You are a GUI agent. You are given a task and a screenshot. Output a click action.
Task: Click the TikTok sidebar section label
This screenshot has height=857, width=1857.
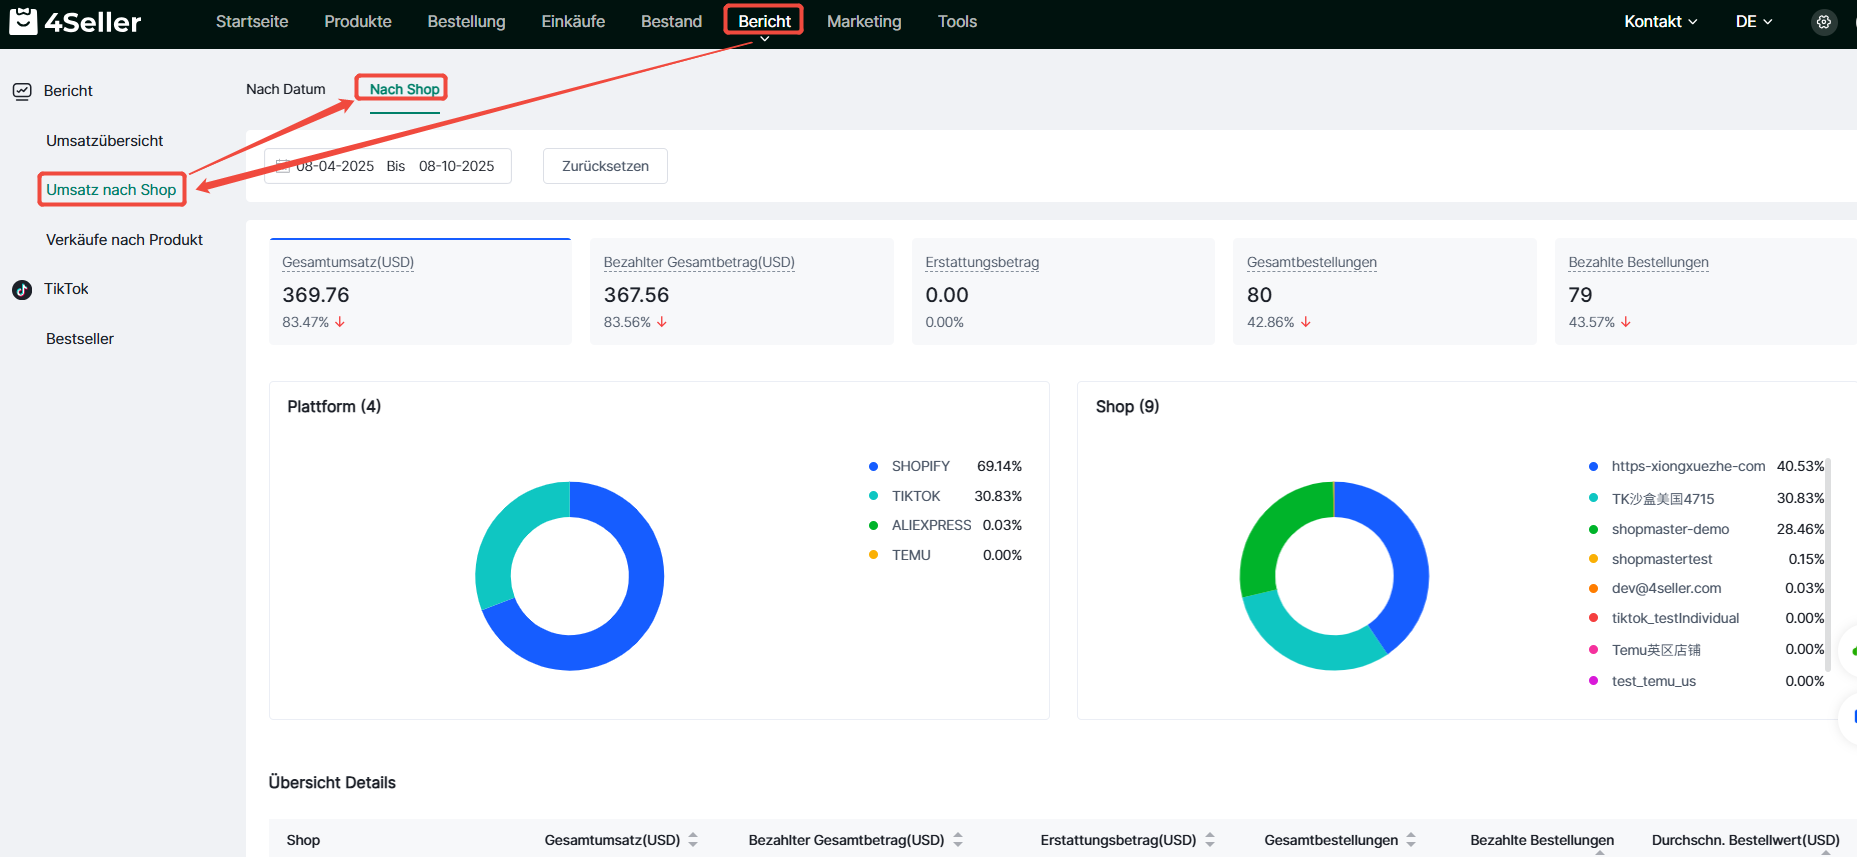click(x=66, y=289)
